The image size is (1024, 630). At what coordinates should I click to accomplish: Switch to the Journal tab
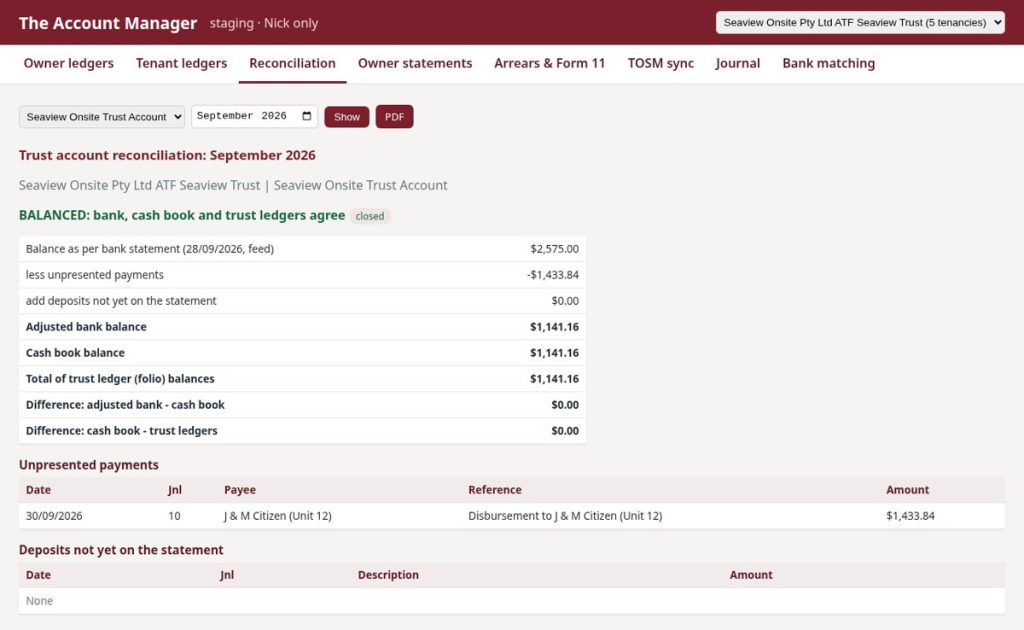737,63
